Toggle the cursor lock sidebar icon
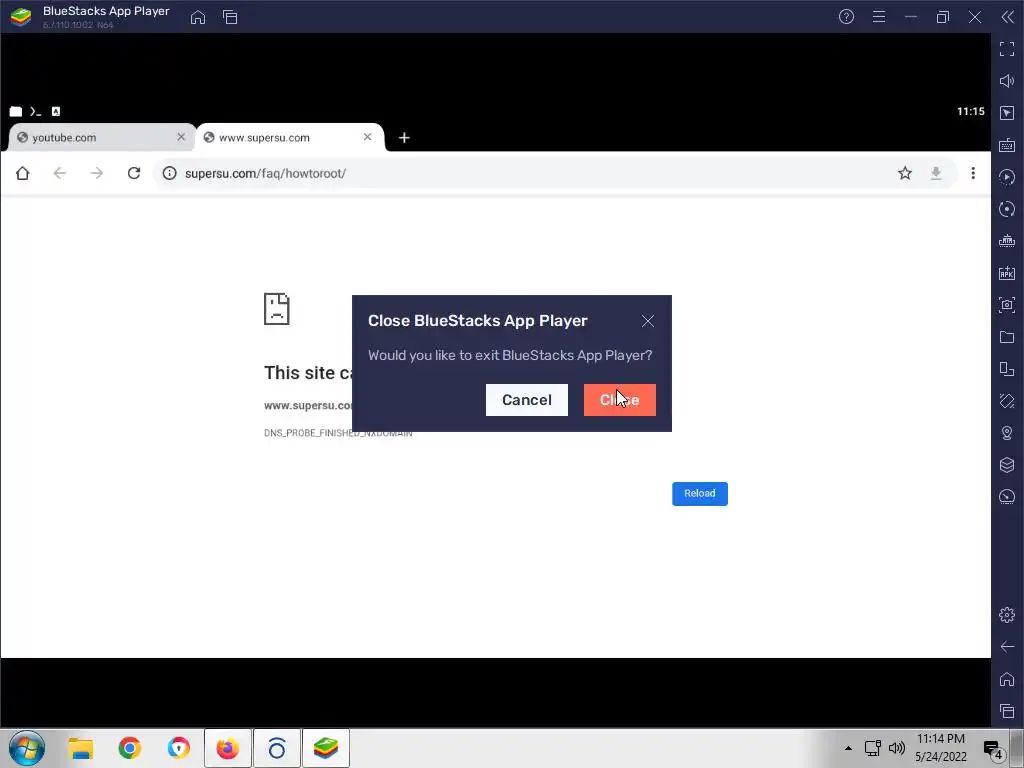Screen dimensions: 1024x768 click(x=1007, y=113)
